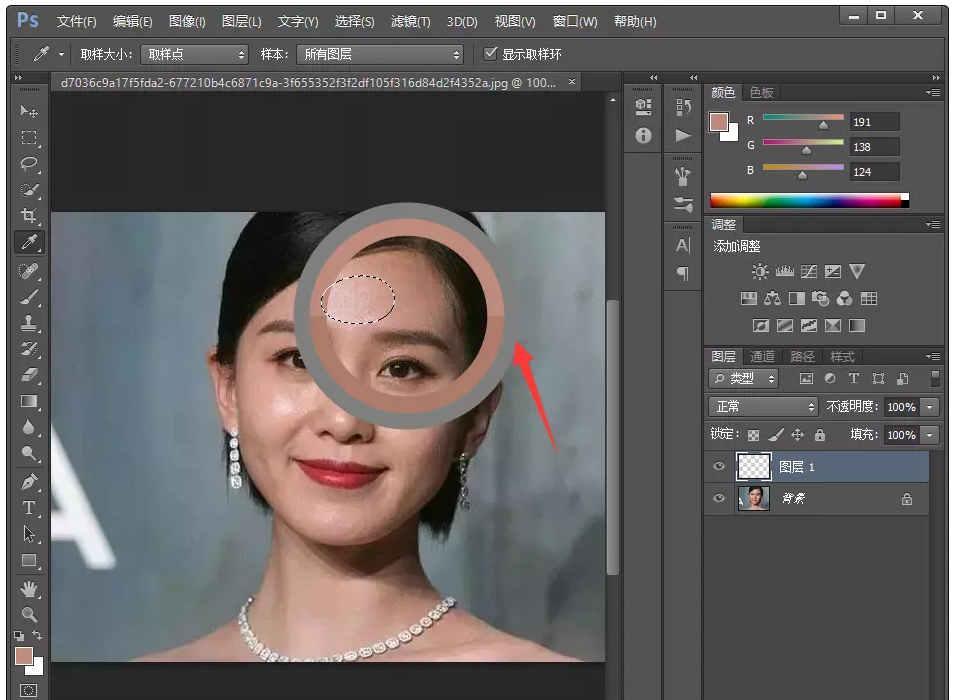Select the Rectangular Marquee tool
Screen dimensions: 956x700
[29, 138]
